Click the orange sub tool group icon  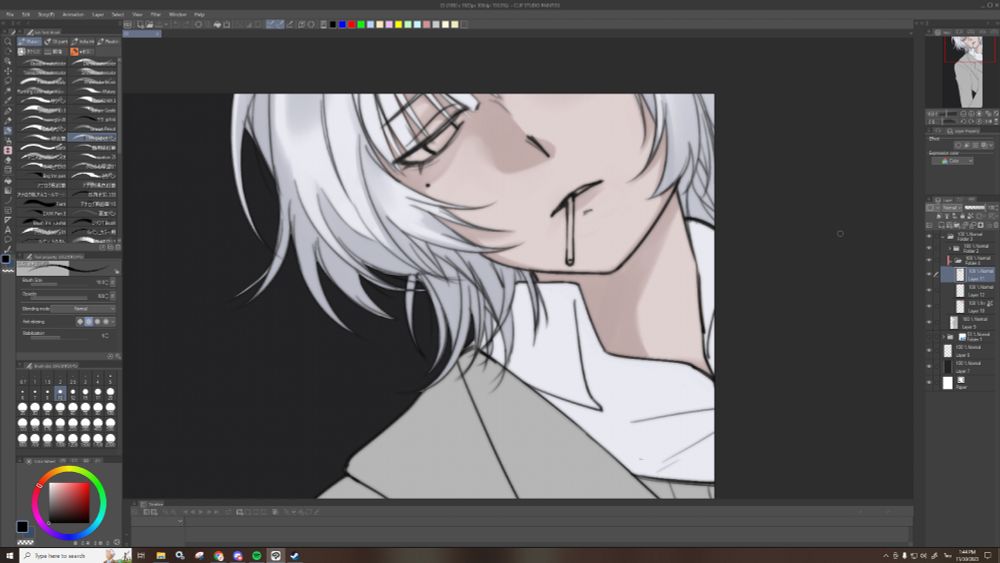pos(75,52)
